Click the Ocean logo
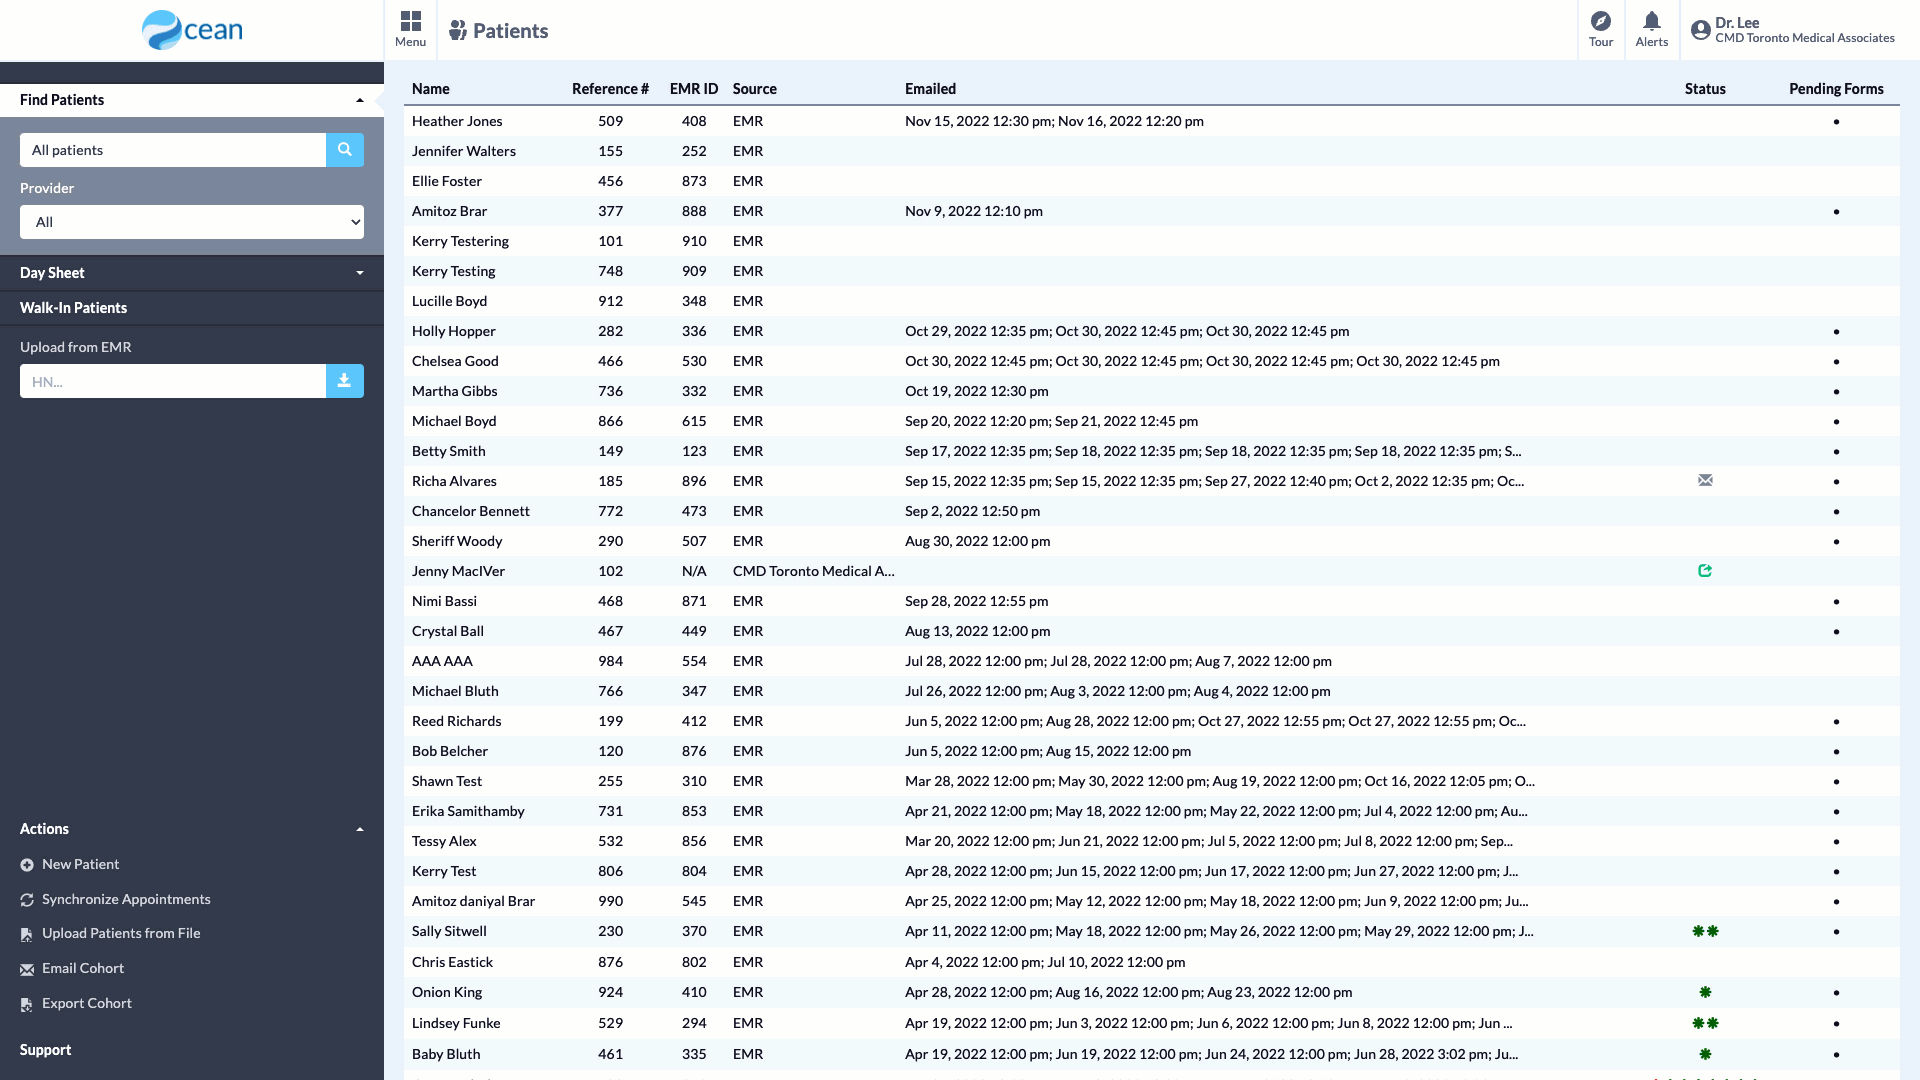Viewport: 1920px width, 1080px height. click(x=192, y=30)
